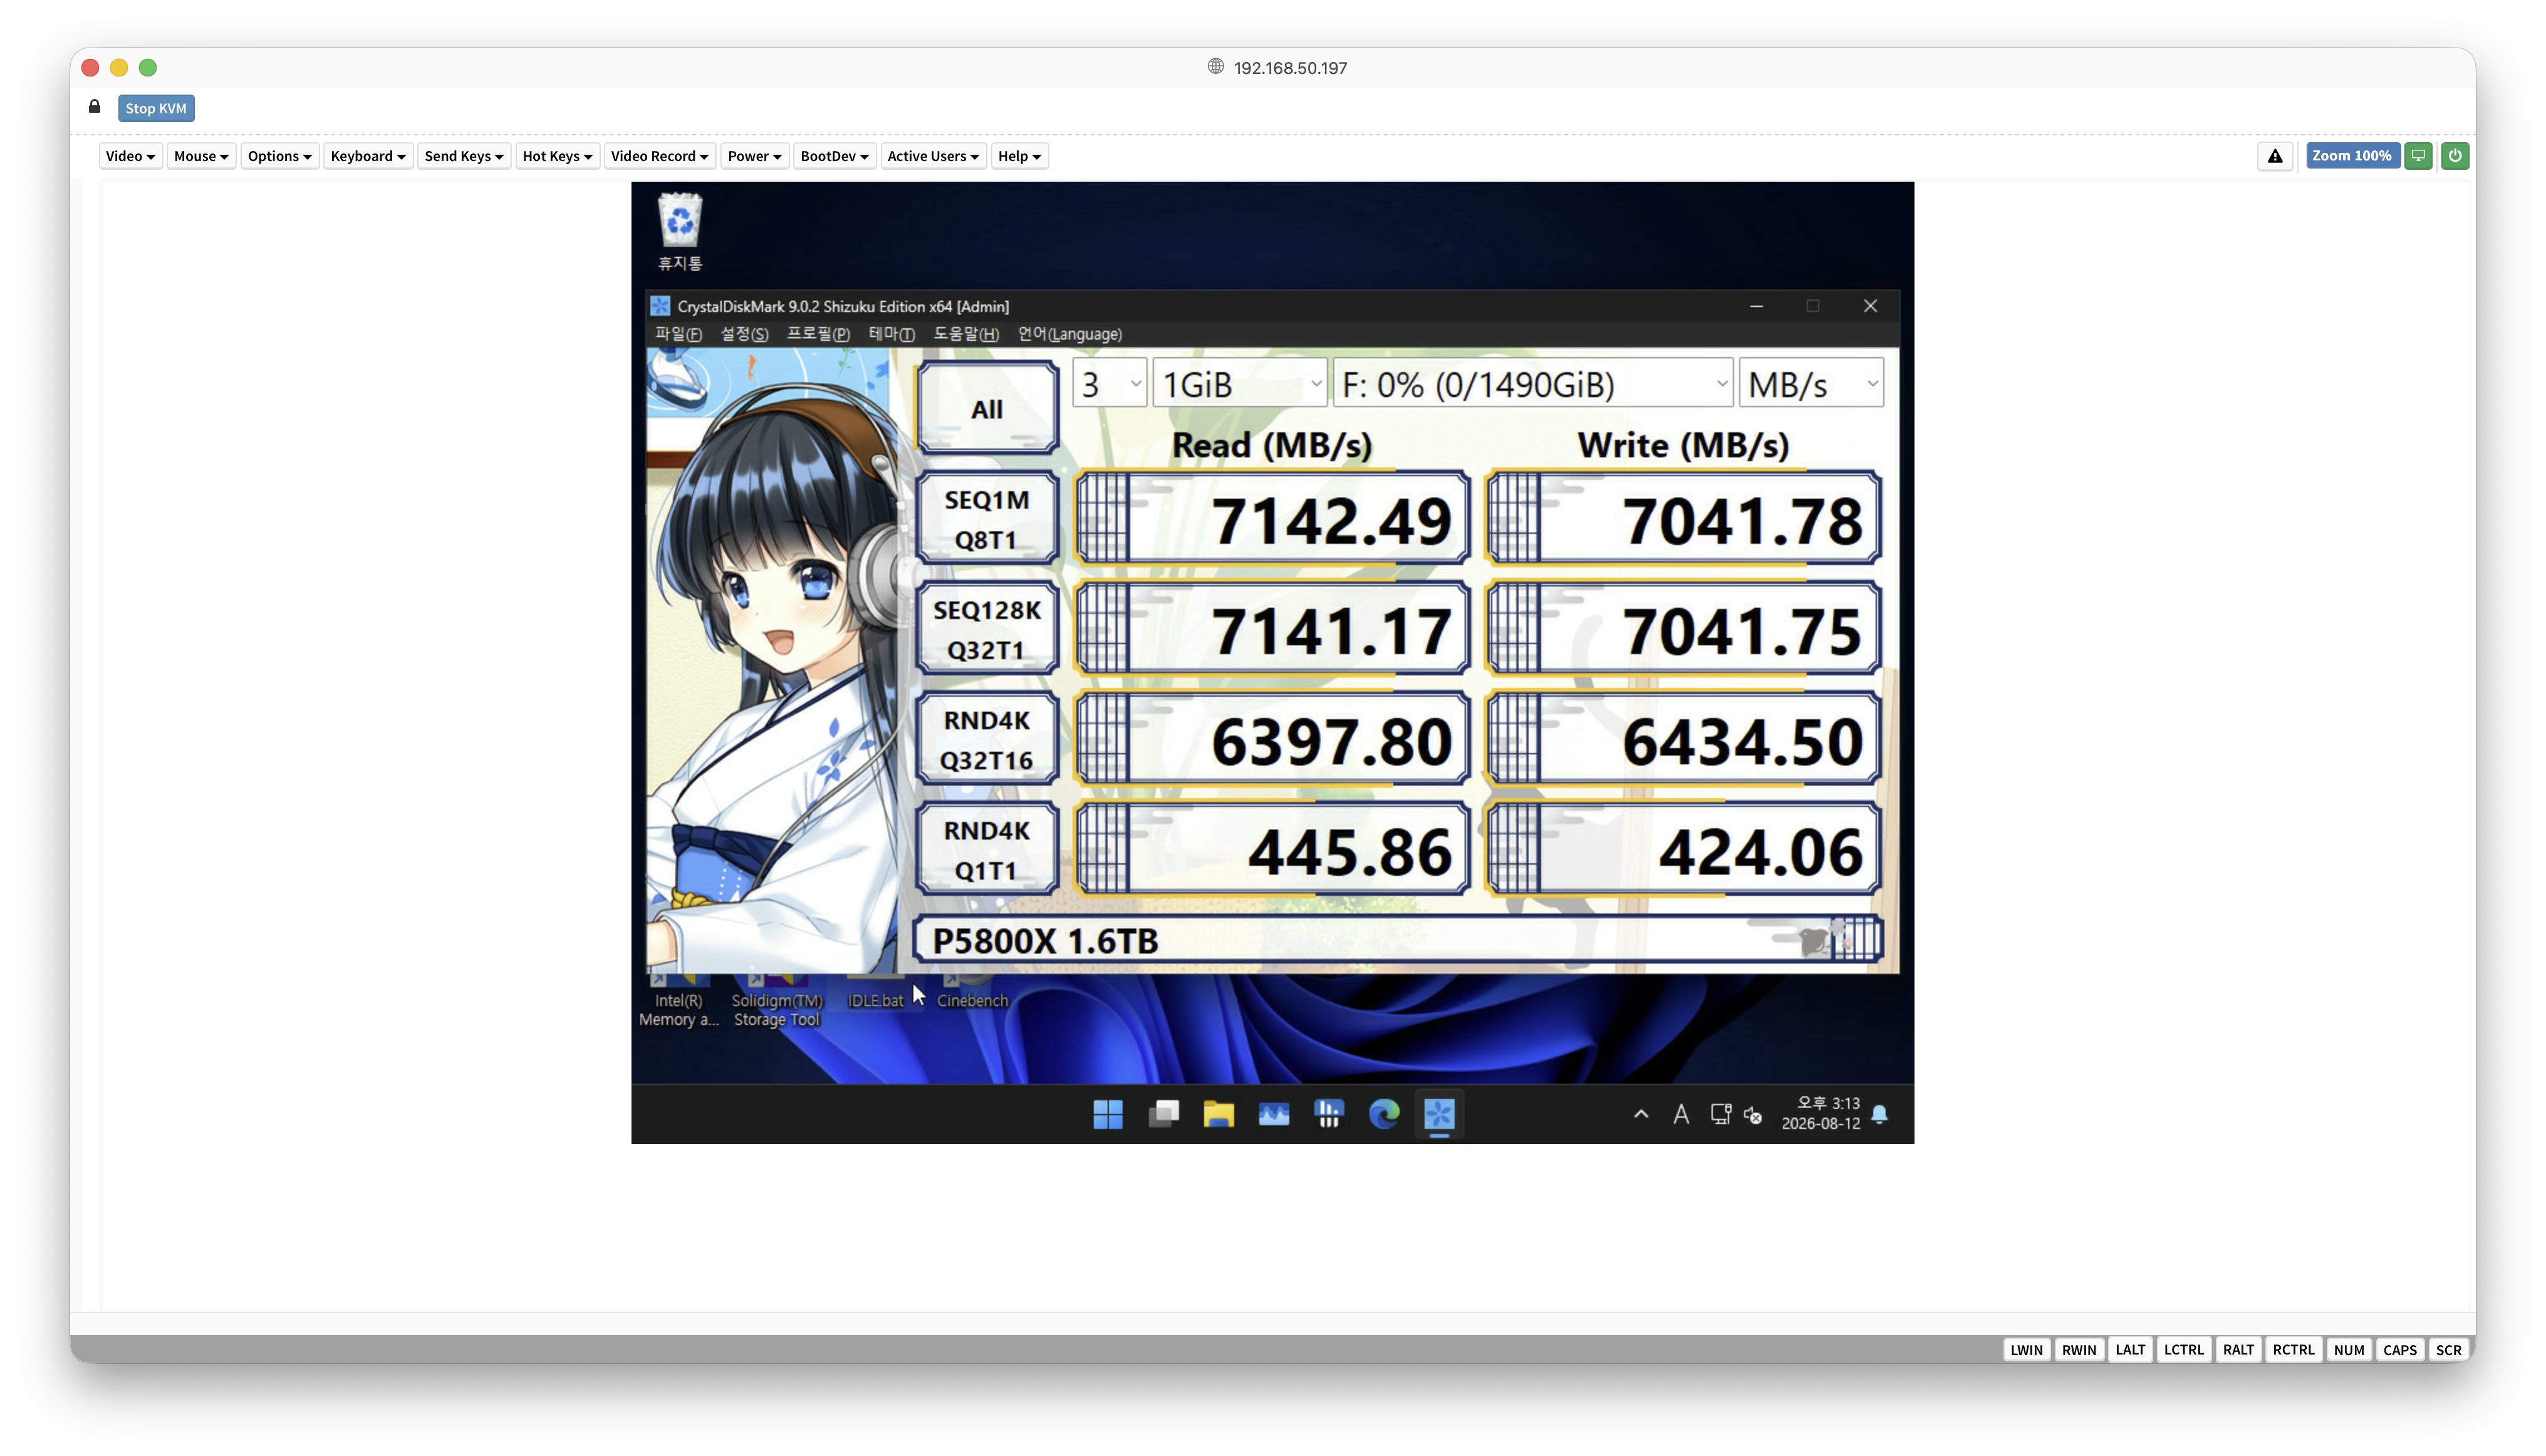The height and width of the screenshot is (1456, 2546).
Task: Expand the Options dropdown
Action: (280, 156)
